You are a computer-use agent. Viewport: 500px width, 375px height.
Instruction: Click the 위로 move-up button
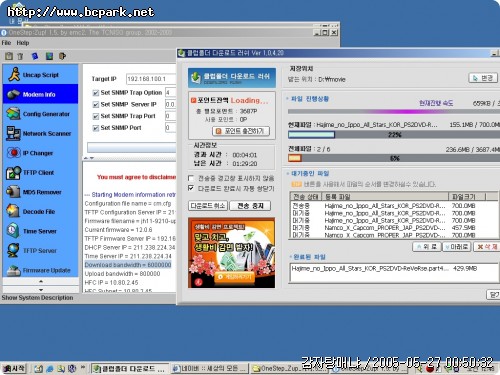point(426,247)
